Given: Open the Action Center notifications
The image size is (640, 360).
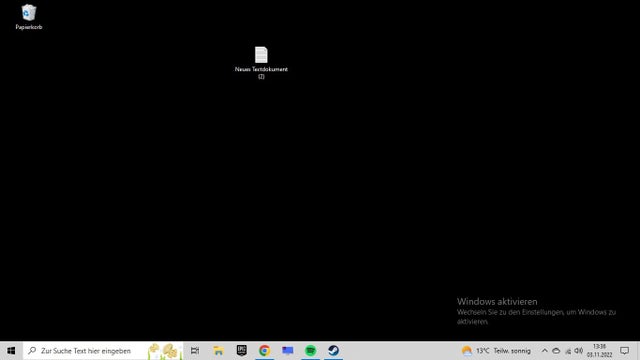Looking at the screenshot, I should (624, 351).
